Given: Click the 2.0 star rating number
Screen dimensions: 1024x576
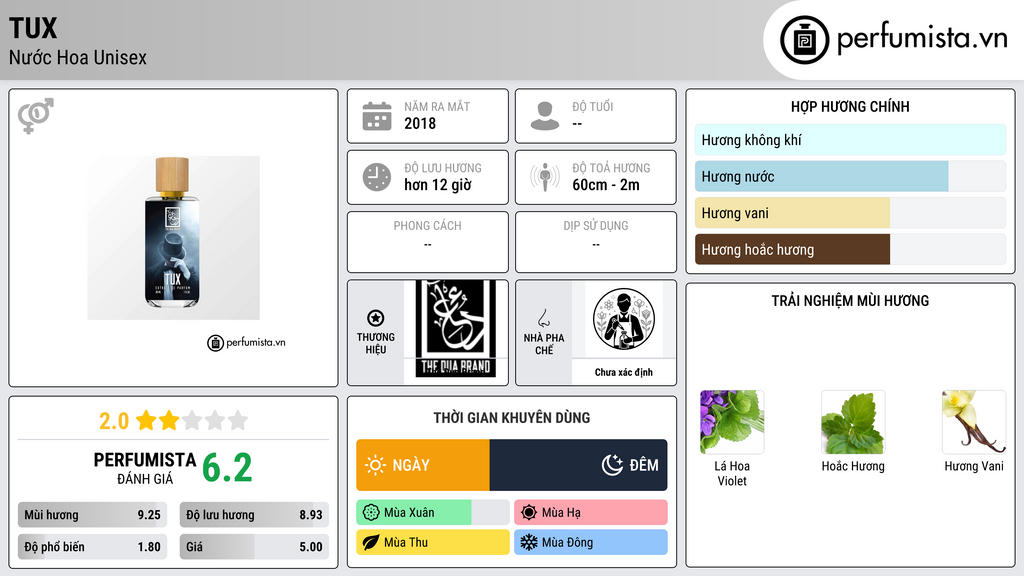Looking at the screenshot, I should pyautogui.click(x=114, y=421).
